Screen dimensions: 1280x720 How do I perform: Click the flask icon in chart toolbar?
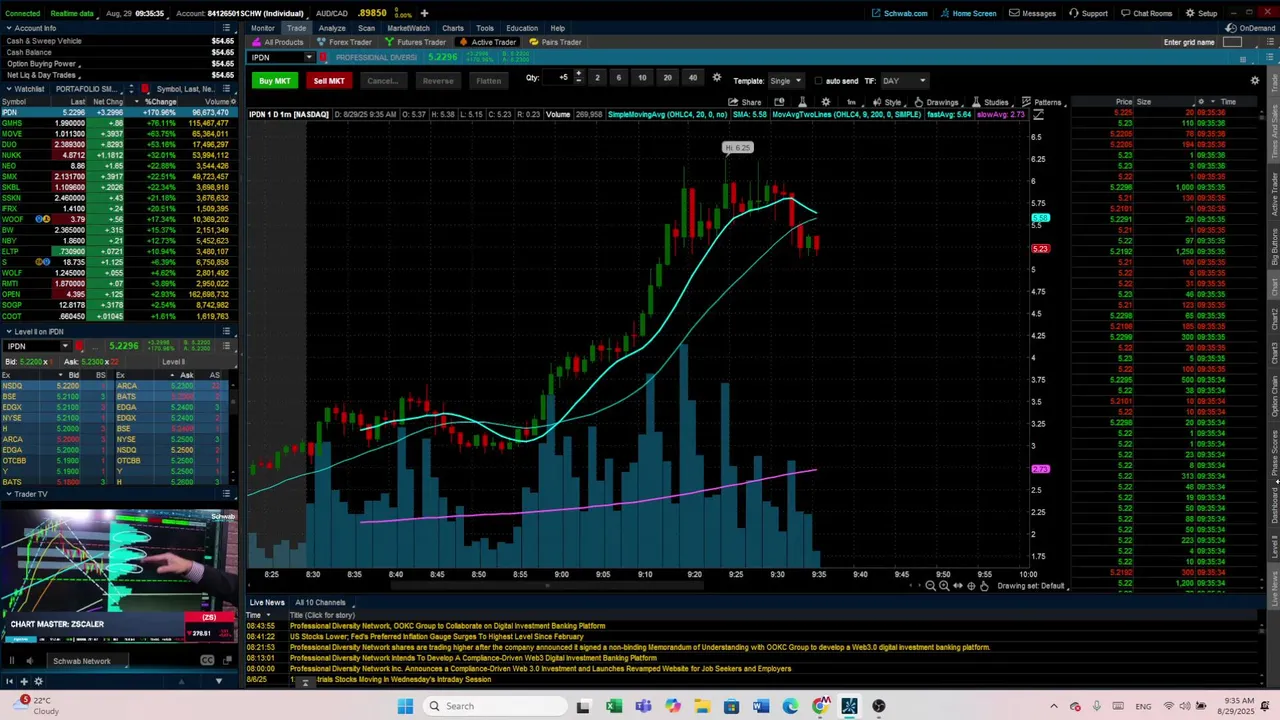(x=802, y=102)
